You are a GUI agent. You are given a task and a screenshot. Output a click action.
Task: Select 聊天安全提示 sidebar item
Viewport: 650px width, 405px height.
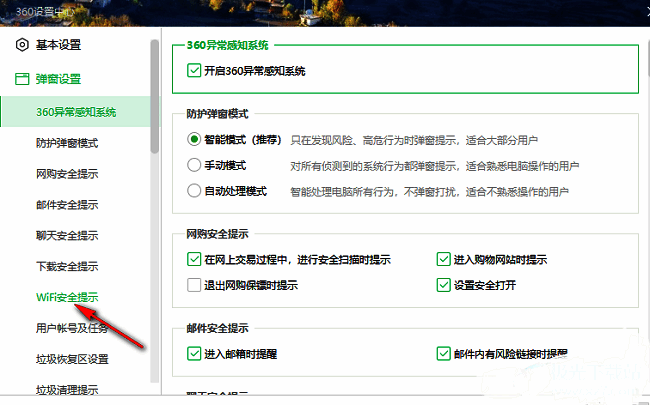click(x=67, y=235)
